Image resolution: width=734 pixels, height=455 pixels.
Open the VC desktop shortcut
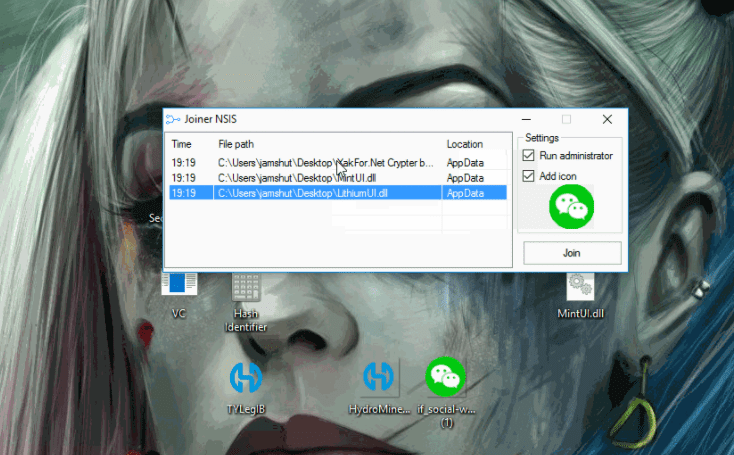coord(180,285)
